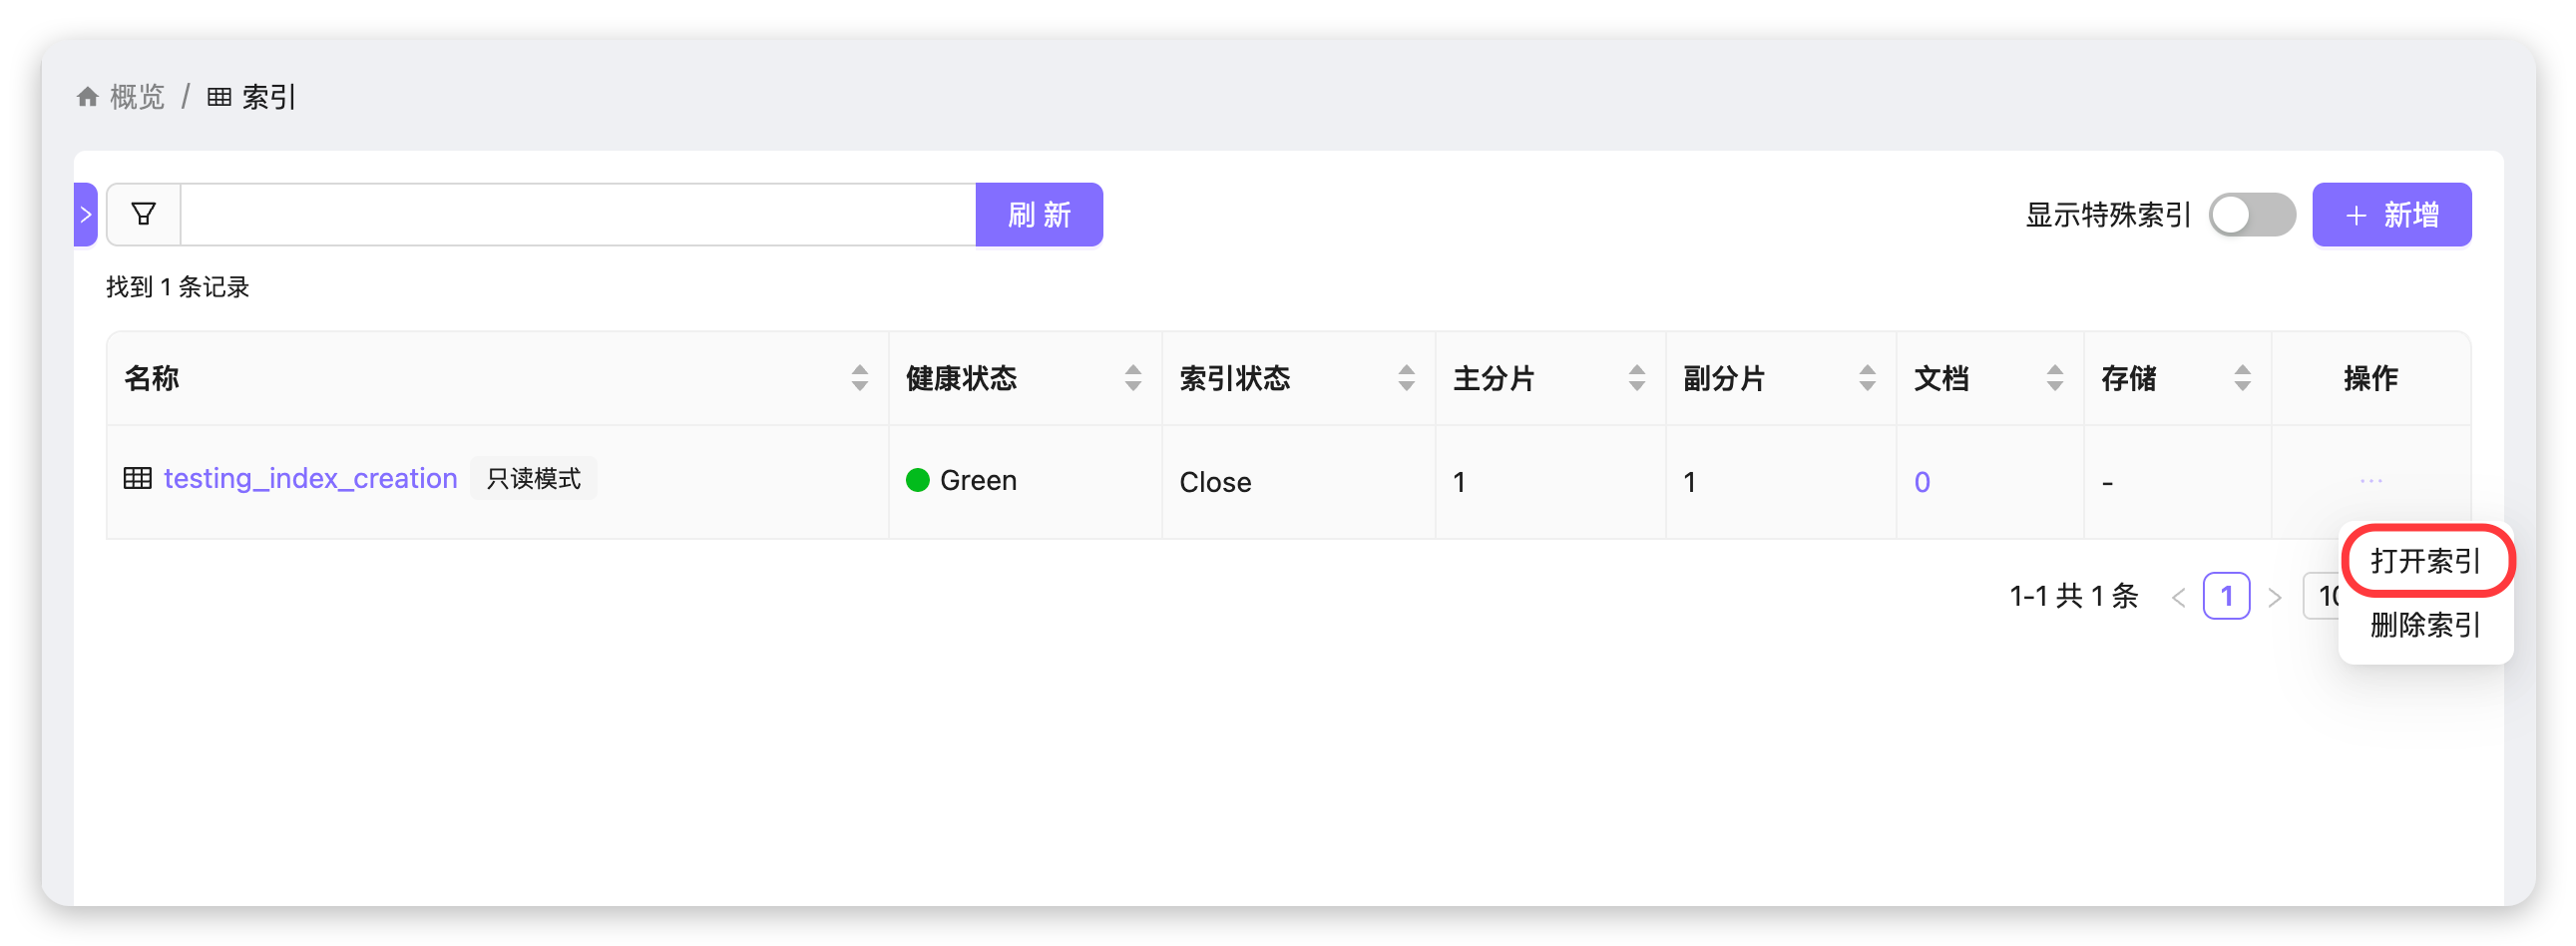This screenshot has width=2576, height=946.
Task: Select 打开索引 from the context menu
Action: (x=2425, y=561)
